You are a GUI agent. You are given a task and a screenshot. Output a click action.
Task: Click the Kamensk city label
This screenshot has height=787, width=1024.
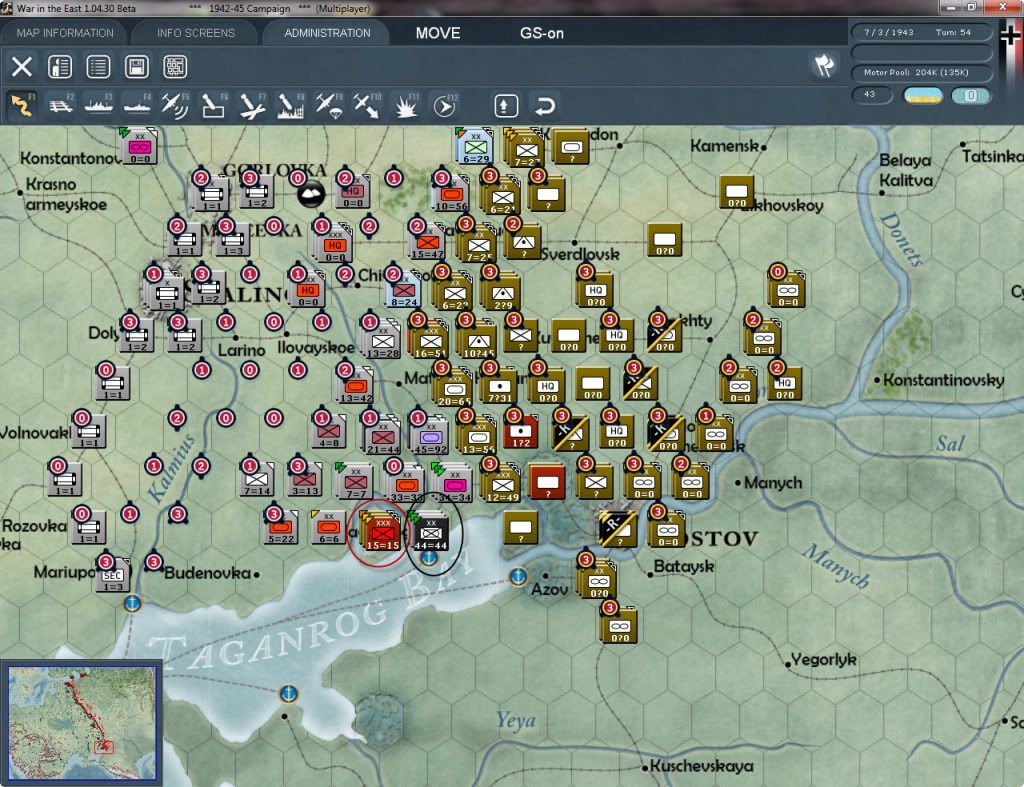coord(724,145)
